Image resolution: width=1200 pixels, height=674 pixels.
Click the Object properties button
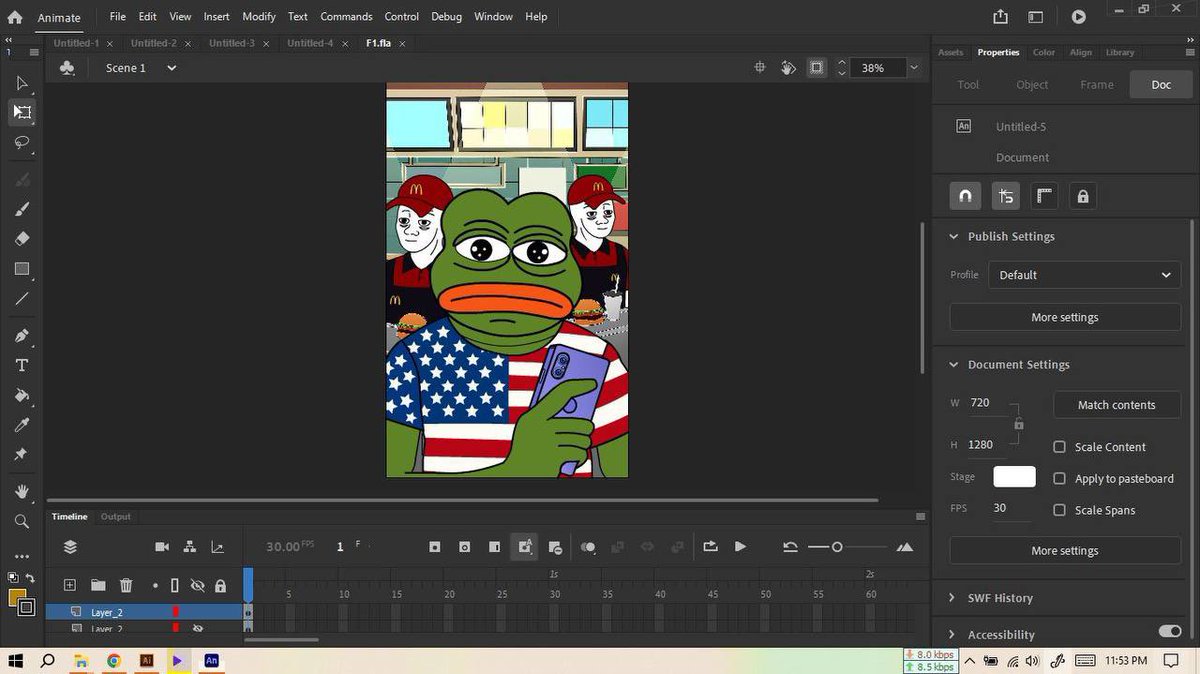coord(1032,85)
